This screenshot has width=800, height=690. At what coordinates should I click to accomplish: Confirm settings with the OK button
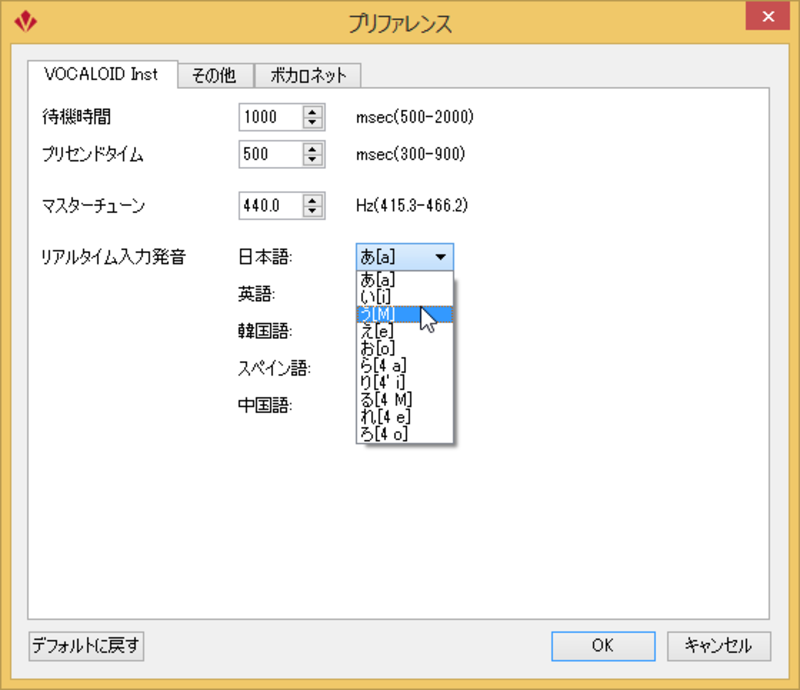pos(603,646)
